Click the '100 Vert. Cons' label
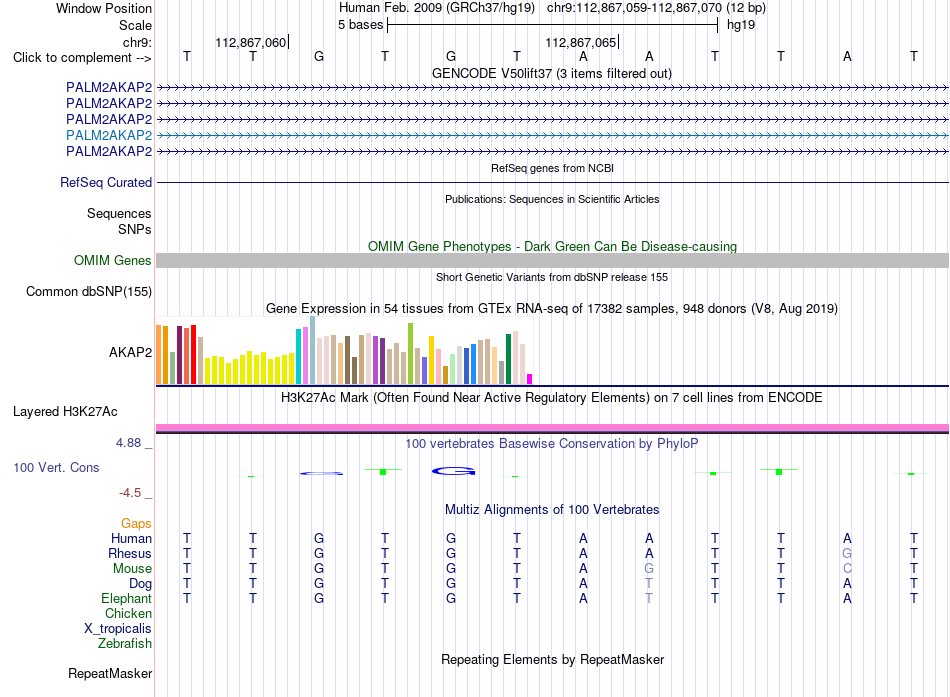Viewport: 950px width, 697px height. click(x=56, y=467)
